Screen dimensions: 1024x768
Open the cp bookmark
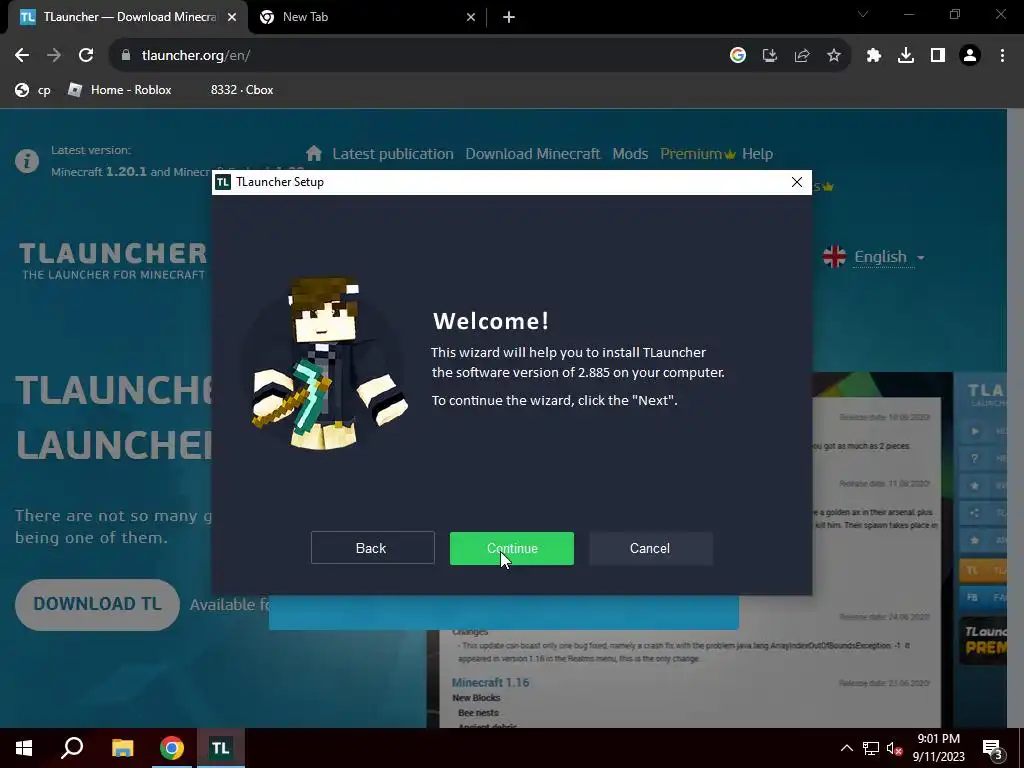coord(33,90)
